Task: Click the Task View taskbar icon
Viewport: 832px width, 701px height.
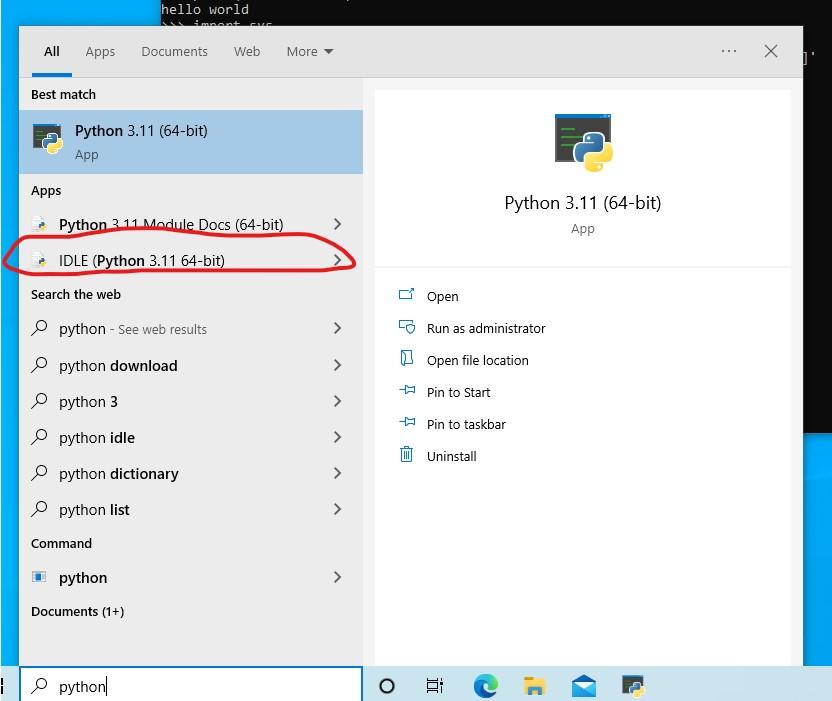Action: [435, 686]
